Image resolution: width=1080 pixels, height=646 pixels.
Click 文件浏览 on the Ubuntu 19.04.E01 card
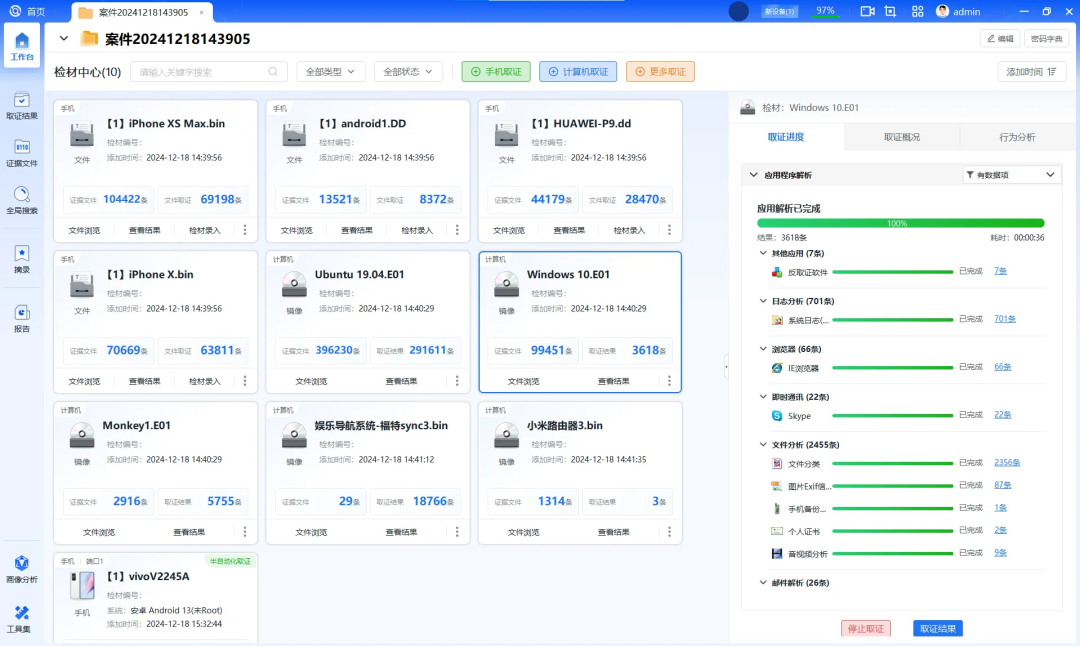pyautogui.click(x=311, y=381)
